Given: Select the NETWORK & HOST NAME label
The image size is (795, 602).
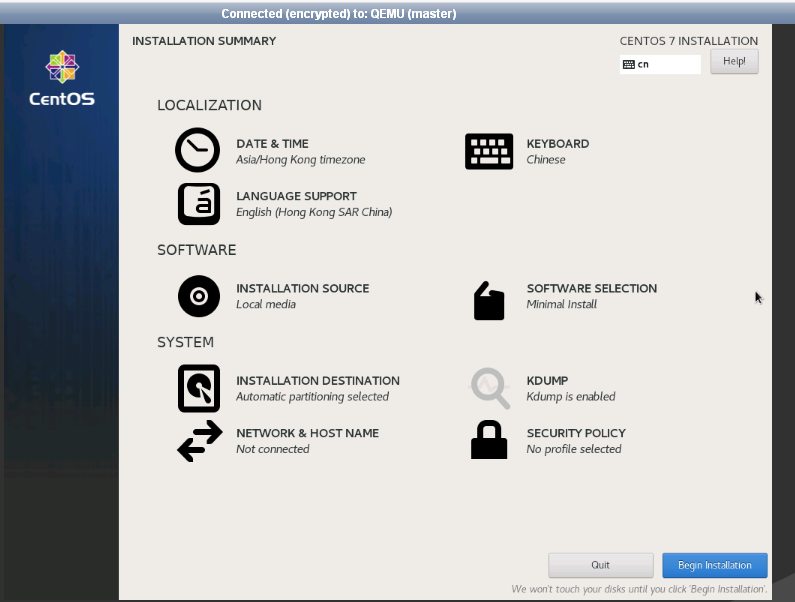Looking at the screenshot, I should [307, 433].
